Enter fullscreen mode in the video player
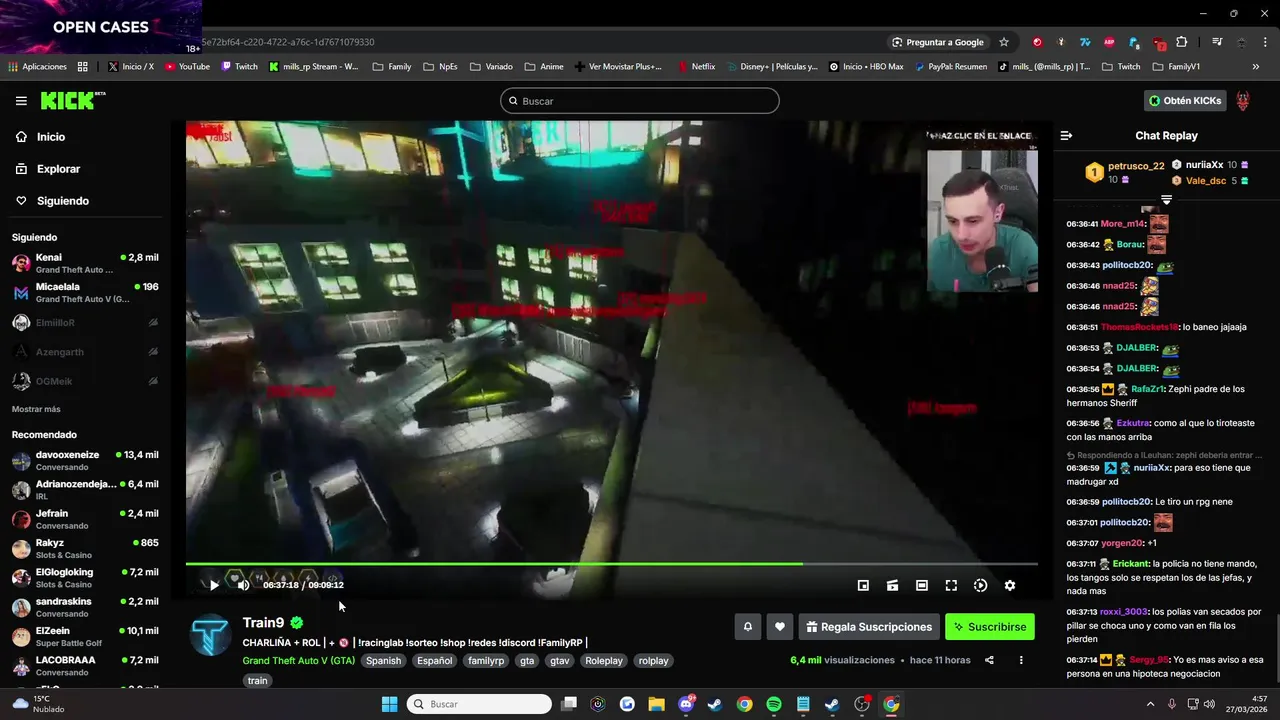The image size is (1280, 720). [x=951, y=585]
